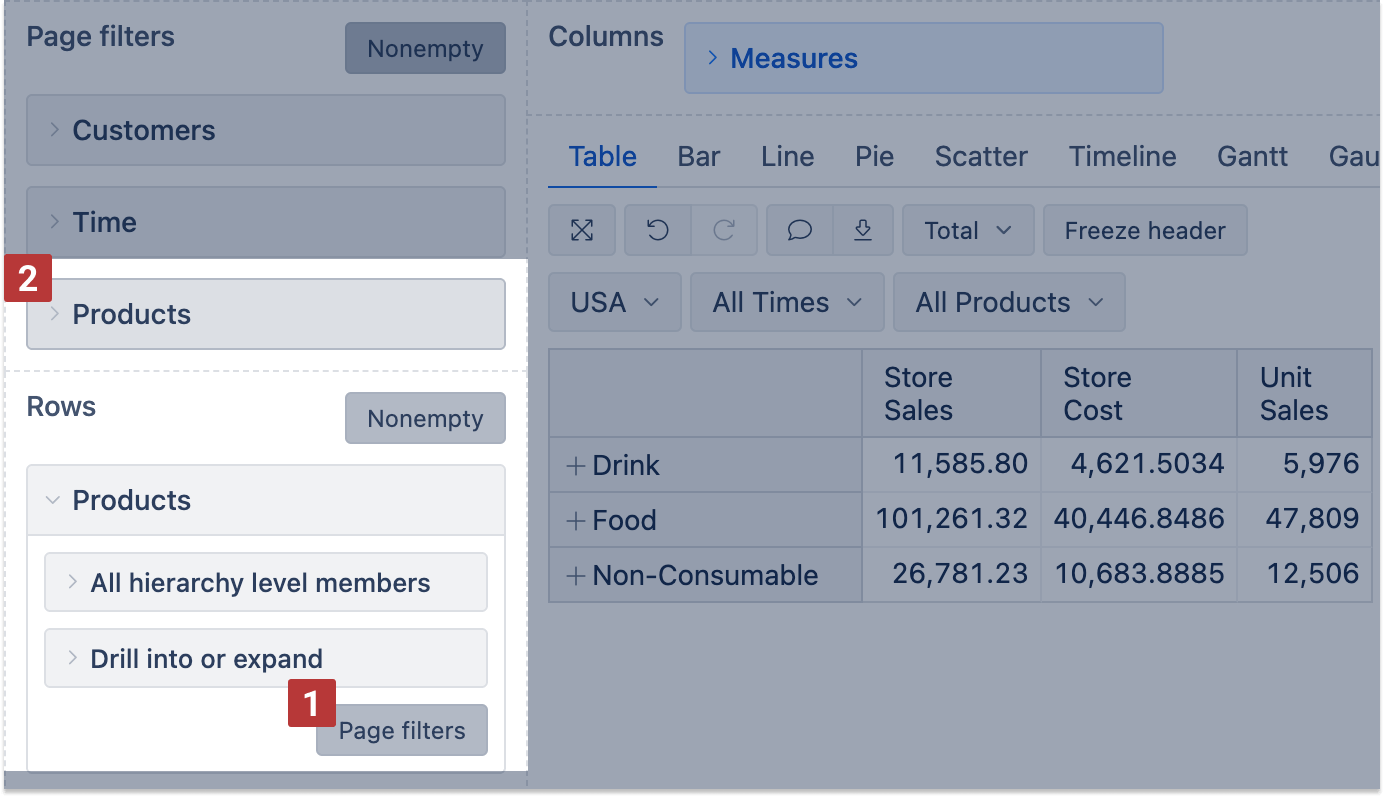Expand All hierarchy level members section
Viewport: 1384px width, 797px height.
click(x=265, y=583)
